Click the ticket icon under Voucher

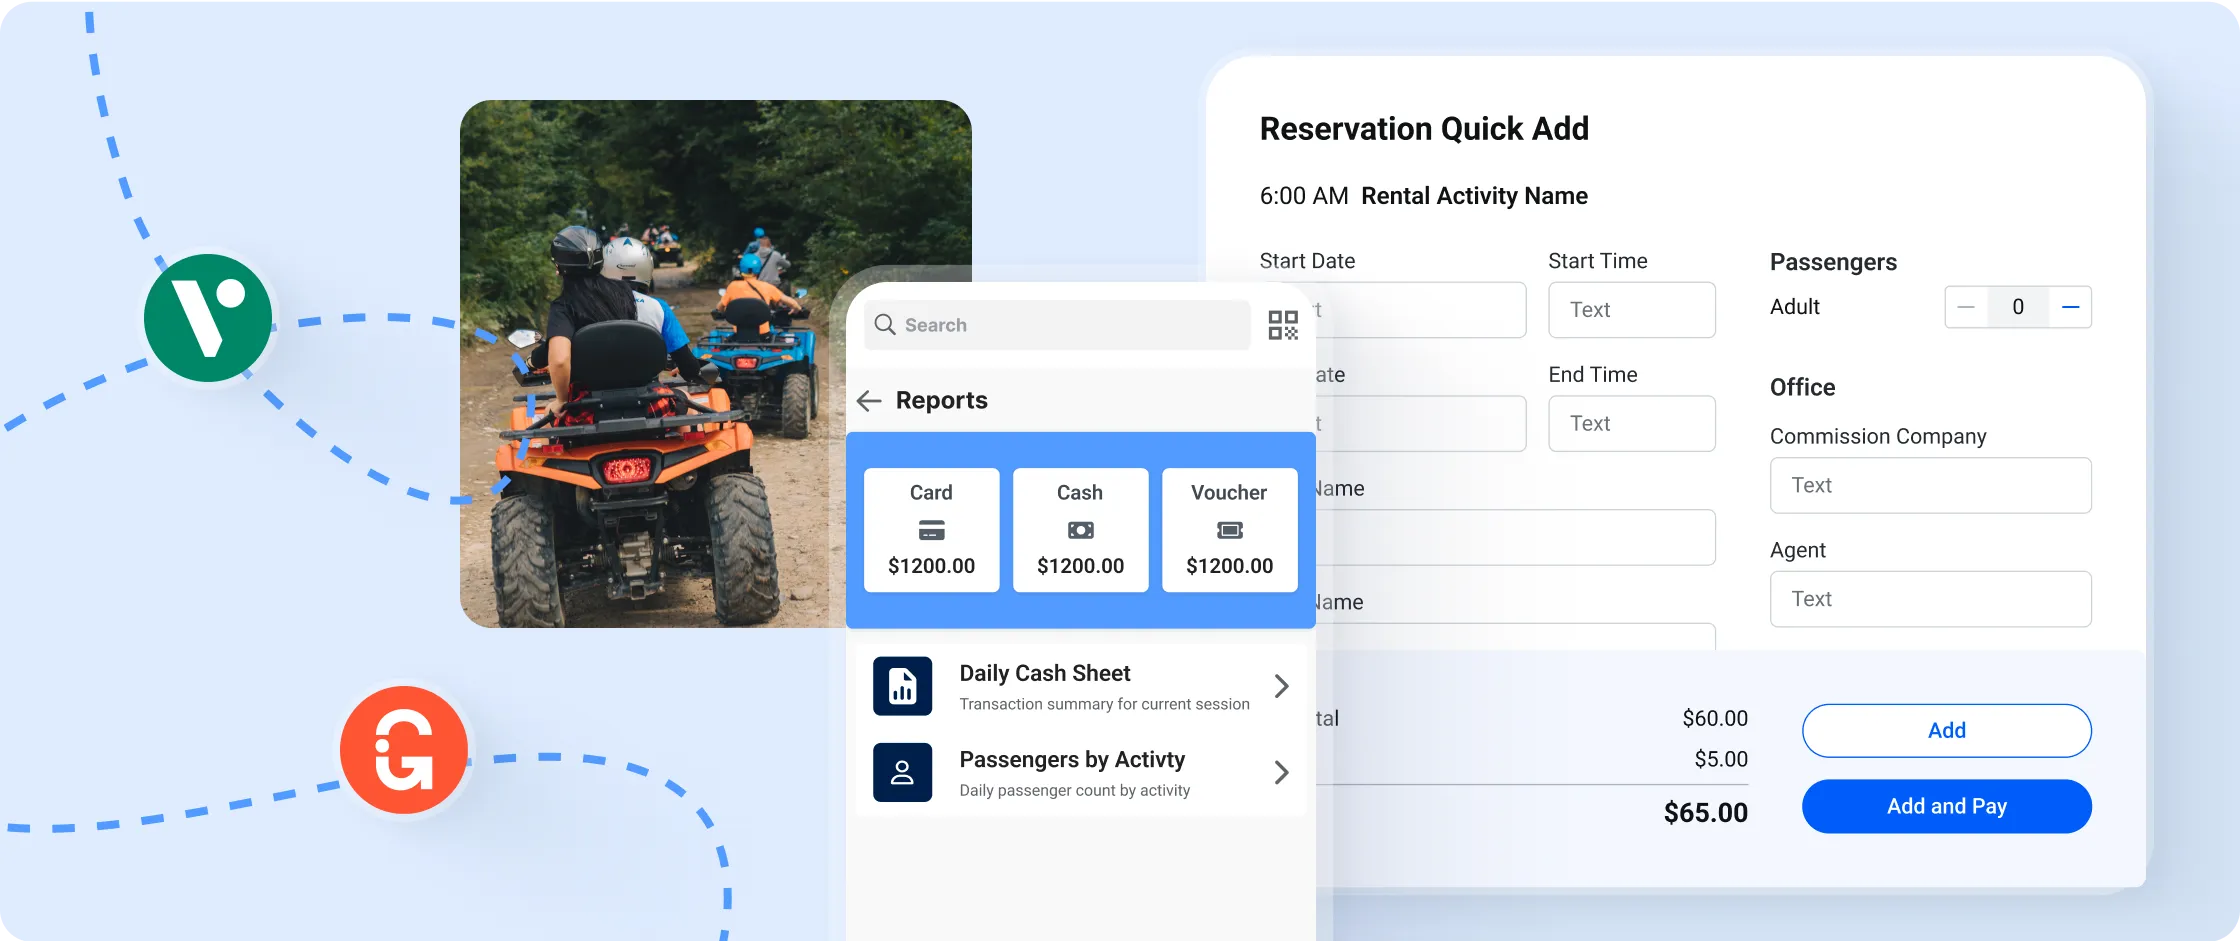[x=1229, y=530]
